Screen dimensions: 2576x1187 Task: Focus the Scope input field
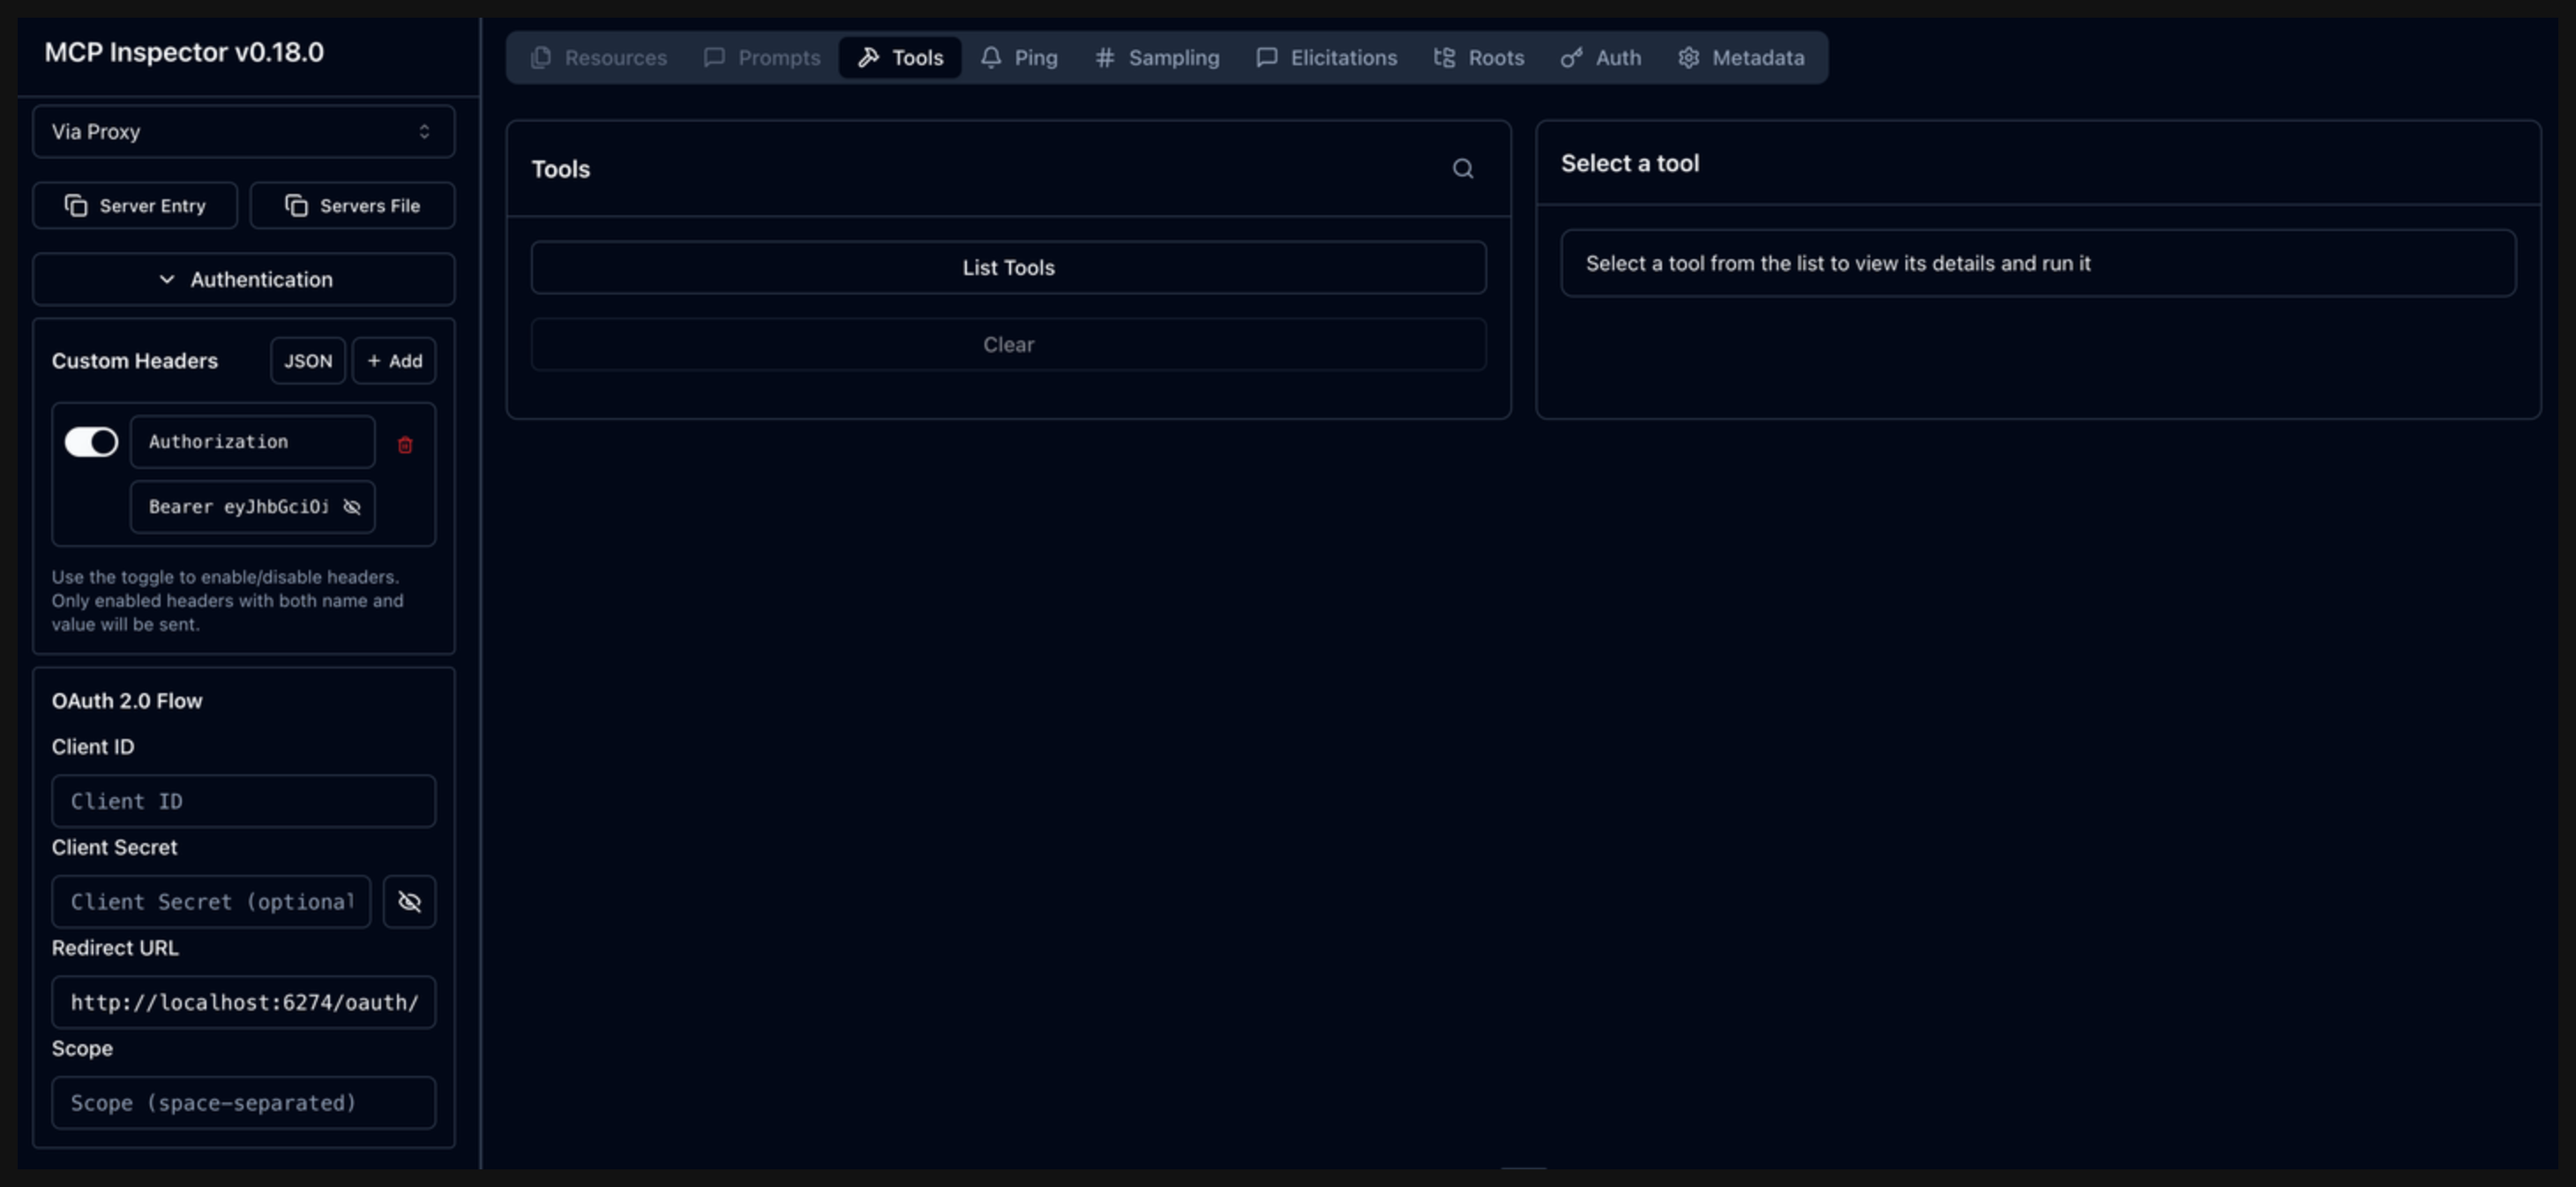pos(243,1103)
